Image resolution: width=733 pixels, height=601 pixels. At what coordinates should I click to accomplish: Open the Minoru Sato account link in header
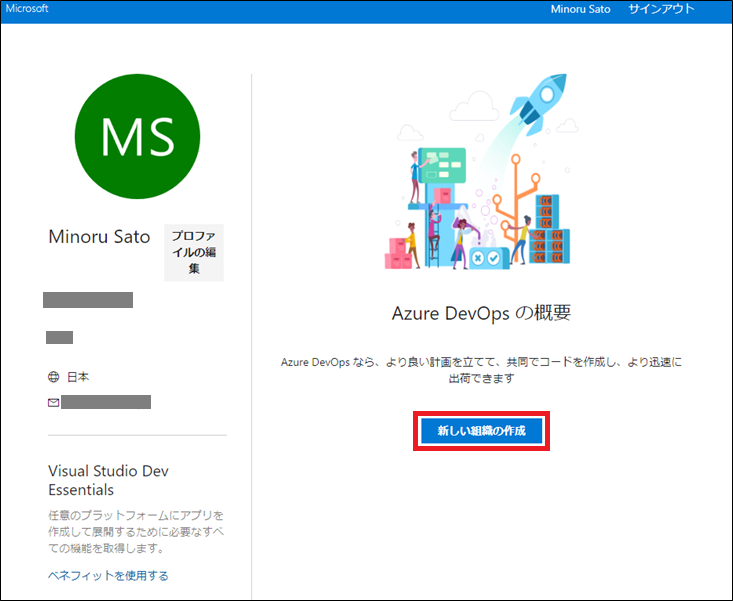pos(580,9)
